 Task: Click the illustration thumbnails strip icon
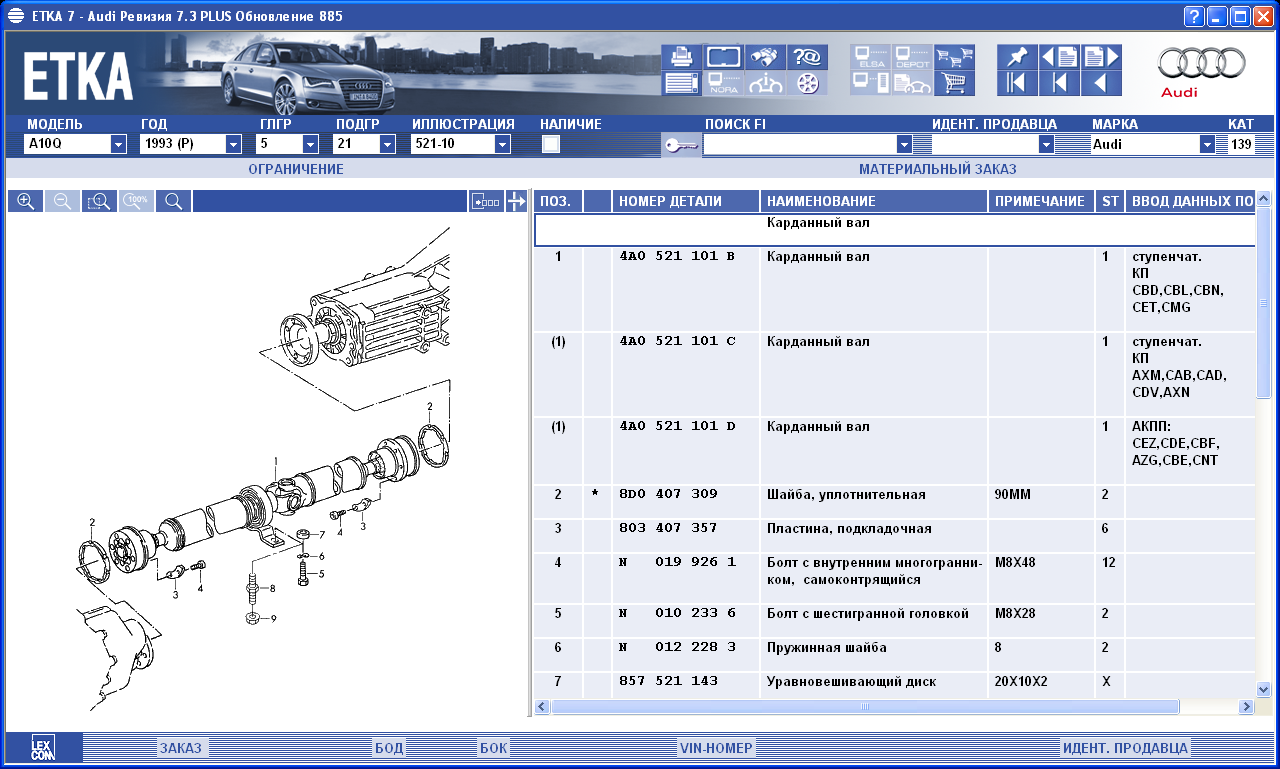tap(486, 201)
